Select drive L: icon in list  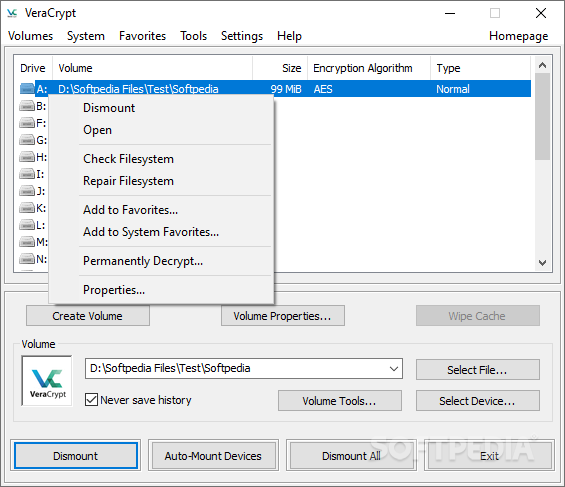tap(27, 225)
